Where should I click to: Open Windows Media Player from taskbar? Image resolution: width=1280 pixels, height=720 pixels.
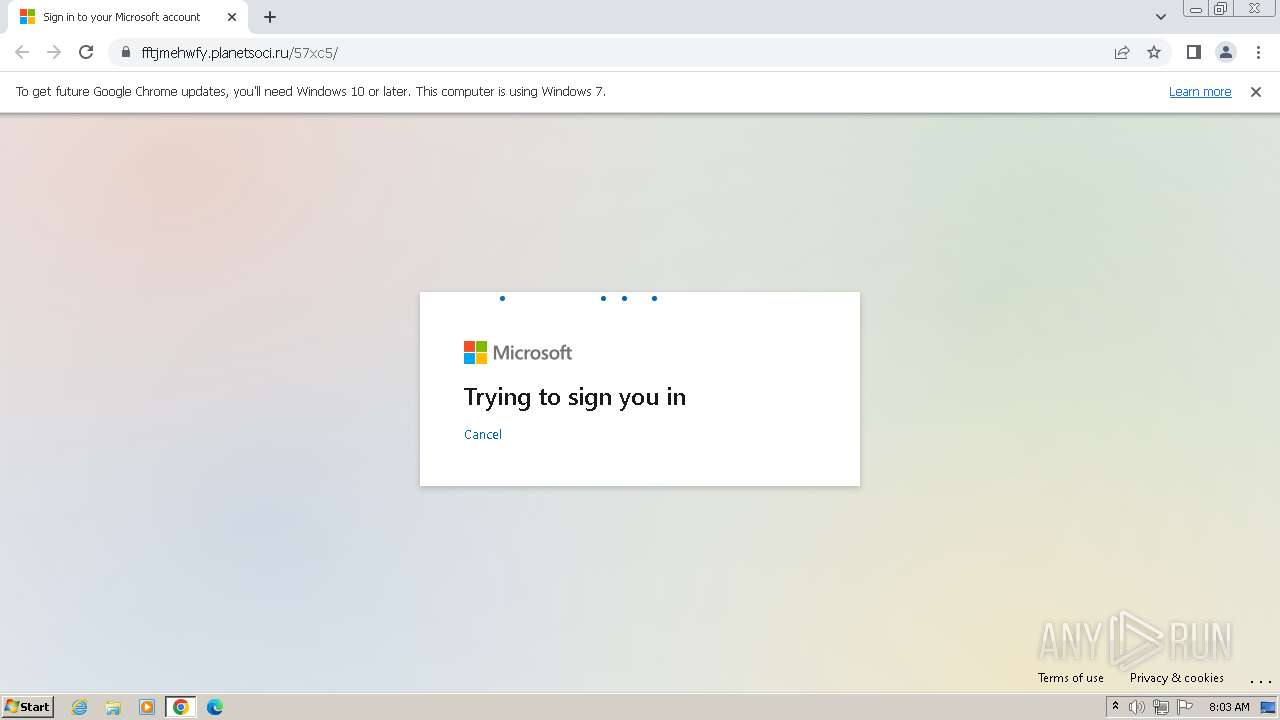point(147,707)
